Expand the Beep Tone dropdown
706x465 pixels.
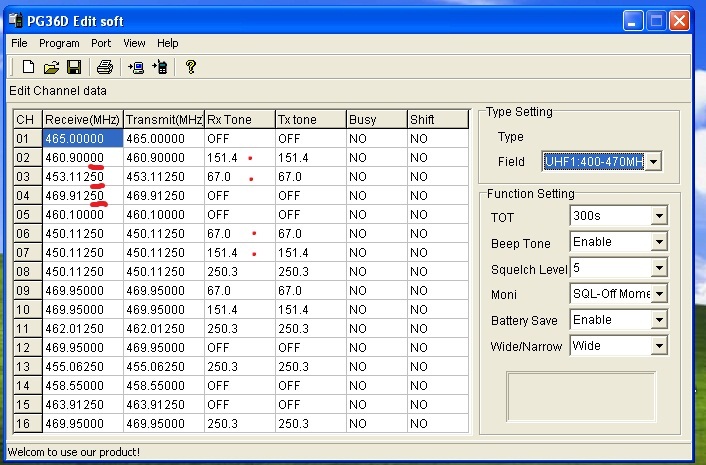click(x=659, y=242)
